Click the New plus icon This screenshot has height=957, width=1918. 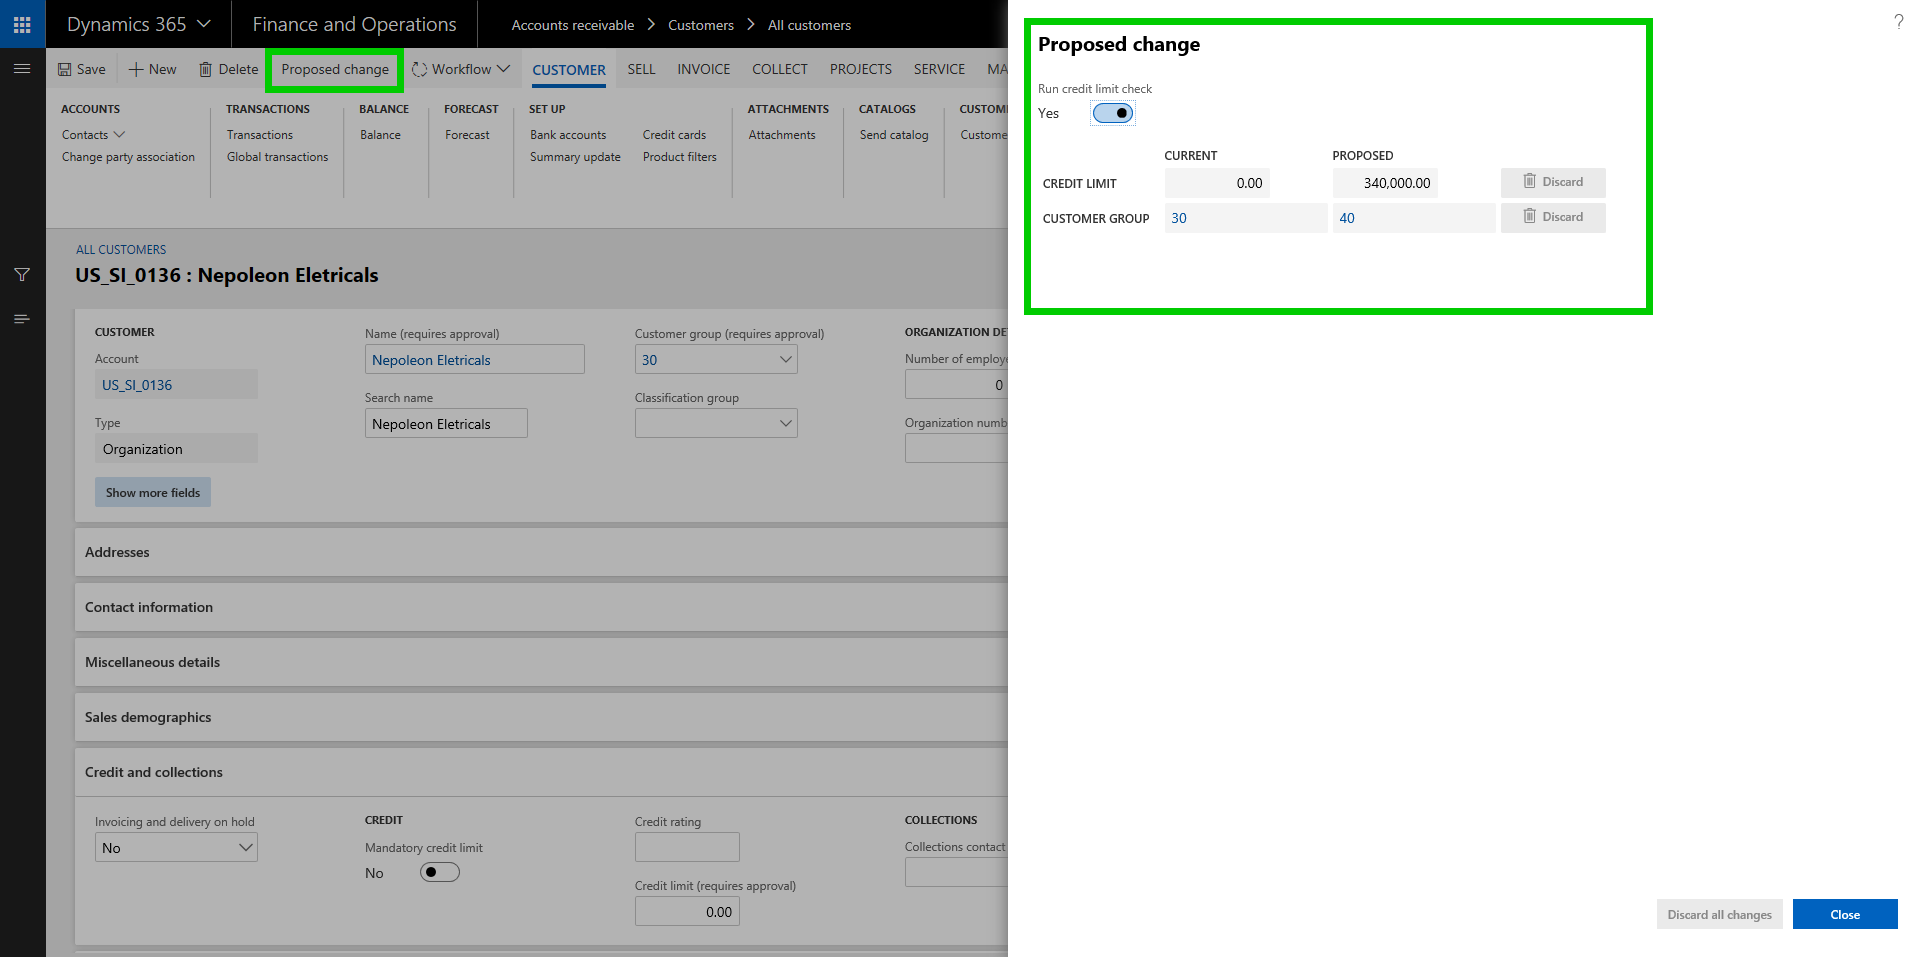pos(136,69)
